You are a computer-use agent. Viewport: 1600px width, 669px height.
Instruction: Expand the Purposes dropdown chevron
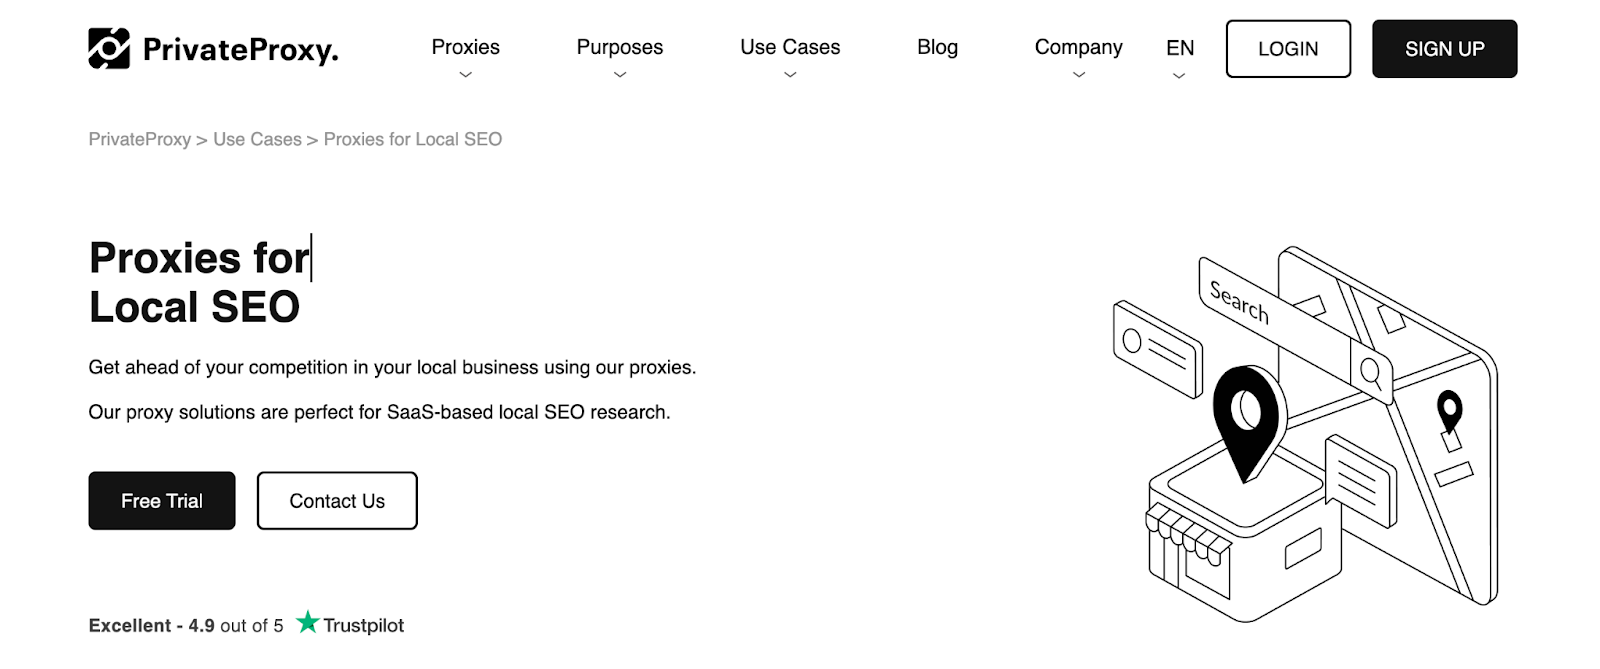pyautogui.click(x=620, y=75)
